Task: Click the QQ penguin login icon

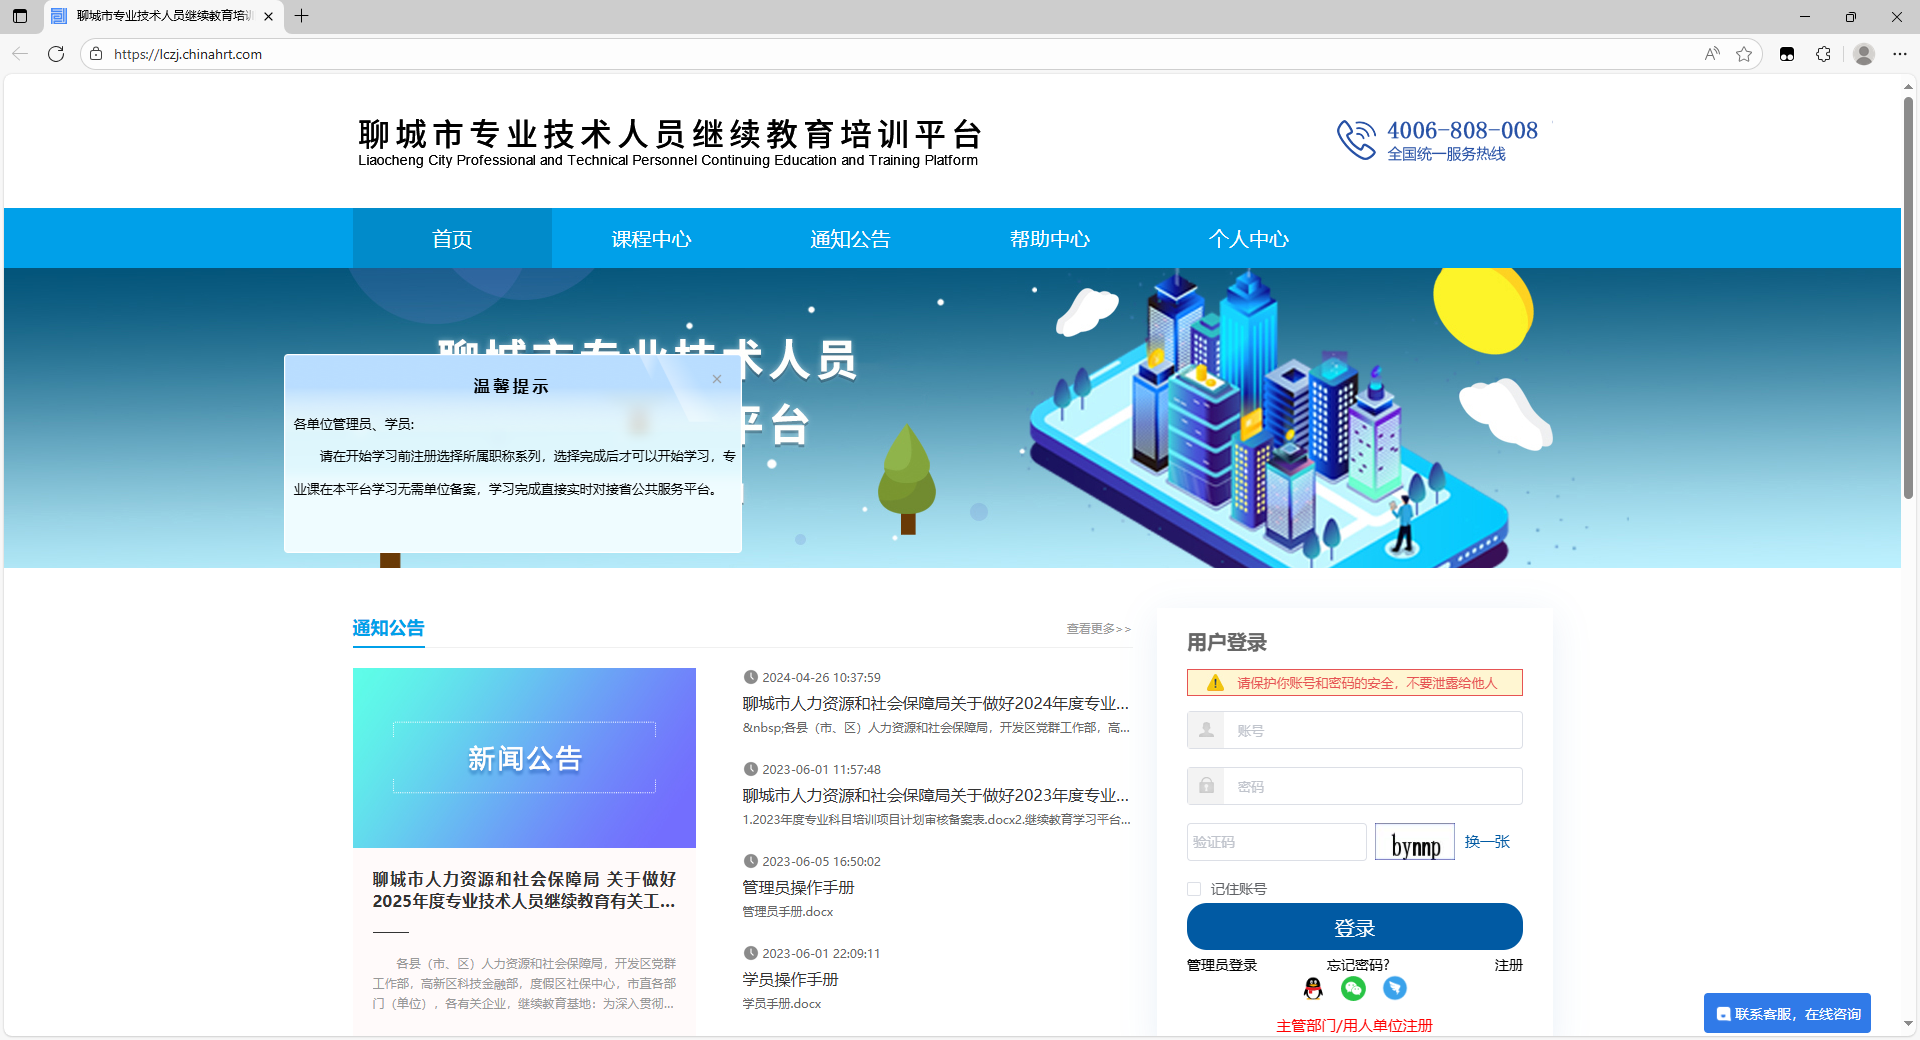Action: (x=1313, y=988)
